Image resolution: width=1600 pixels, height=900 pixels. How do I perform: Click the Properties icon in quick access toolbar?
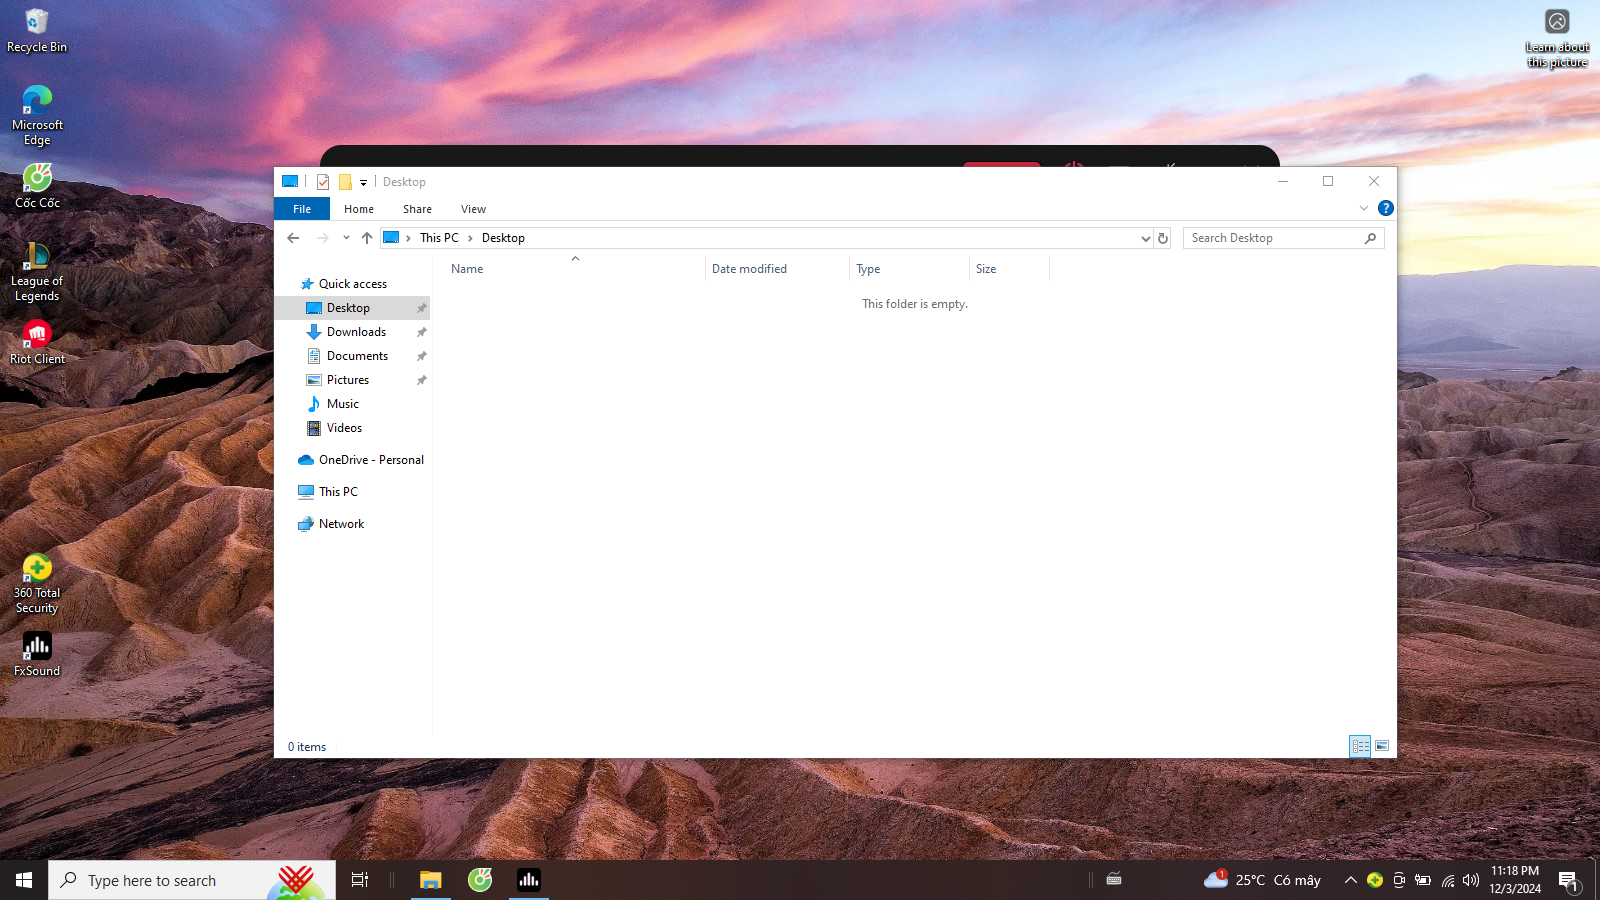pyautogui.click(x=323, y=182)
